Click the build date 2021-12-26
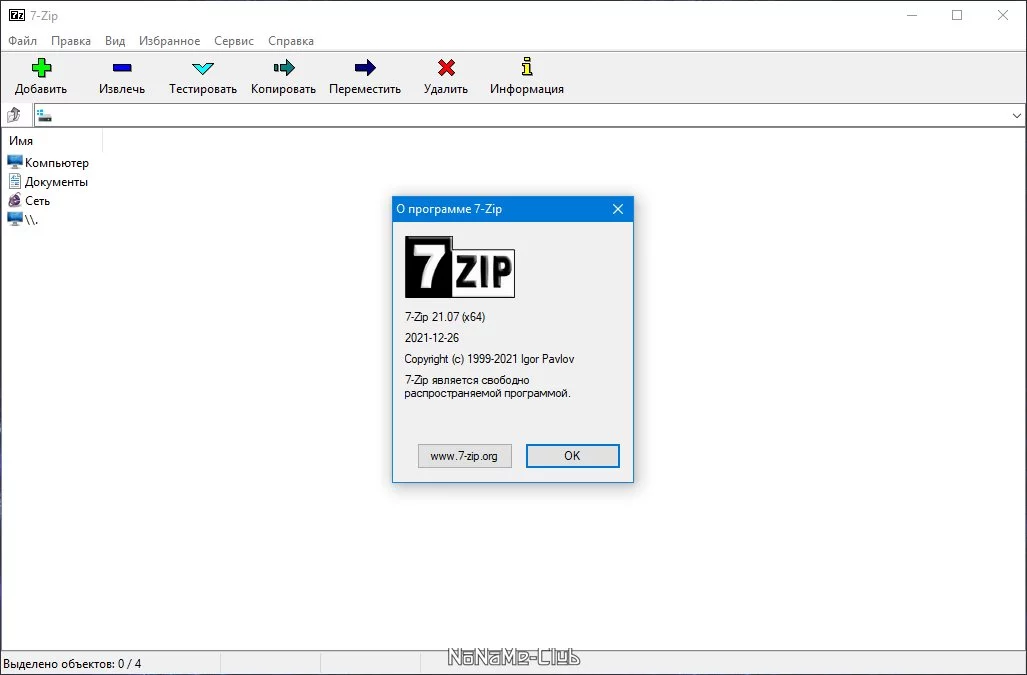Viewport: 1027px width, 675px height. pos(432,338)
